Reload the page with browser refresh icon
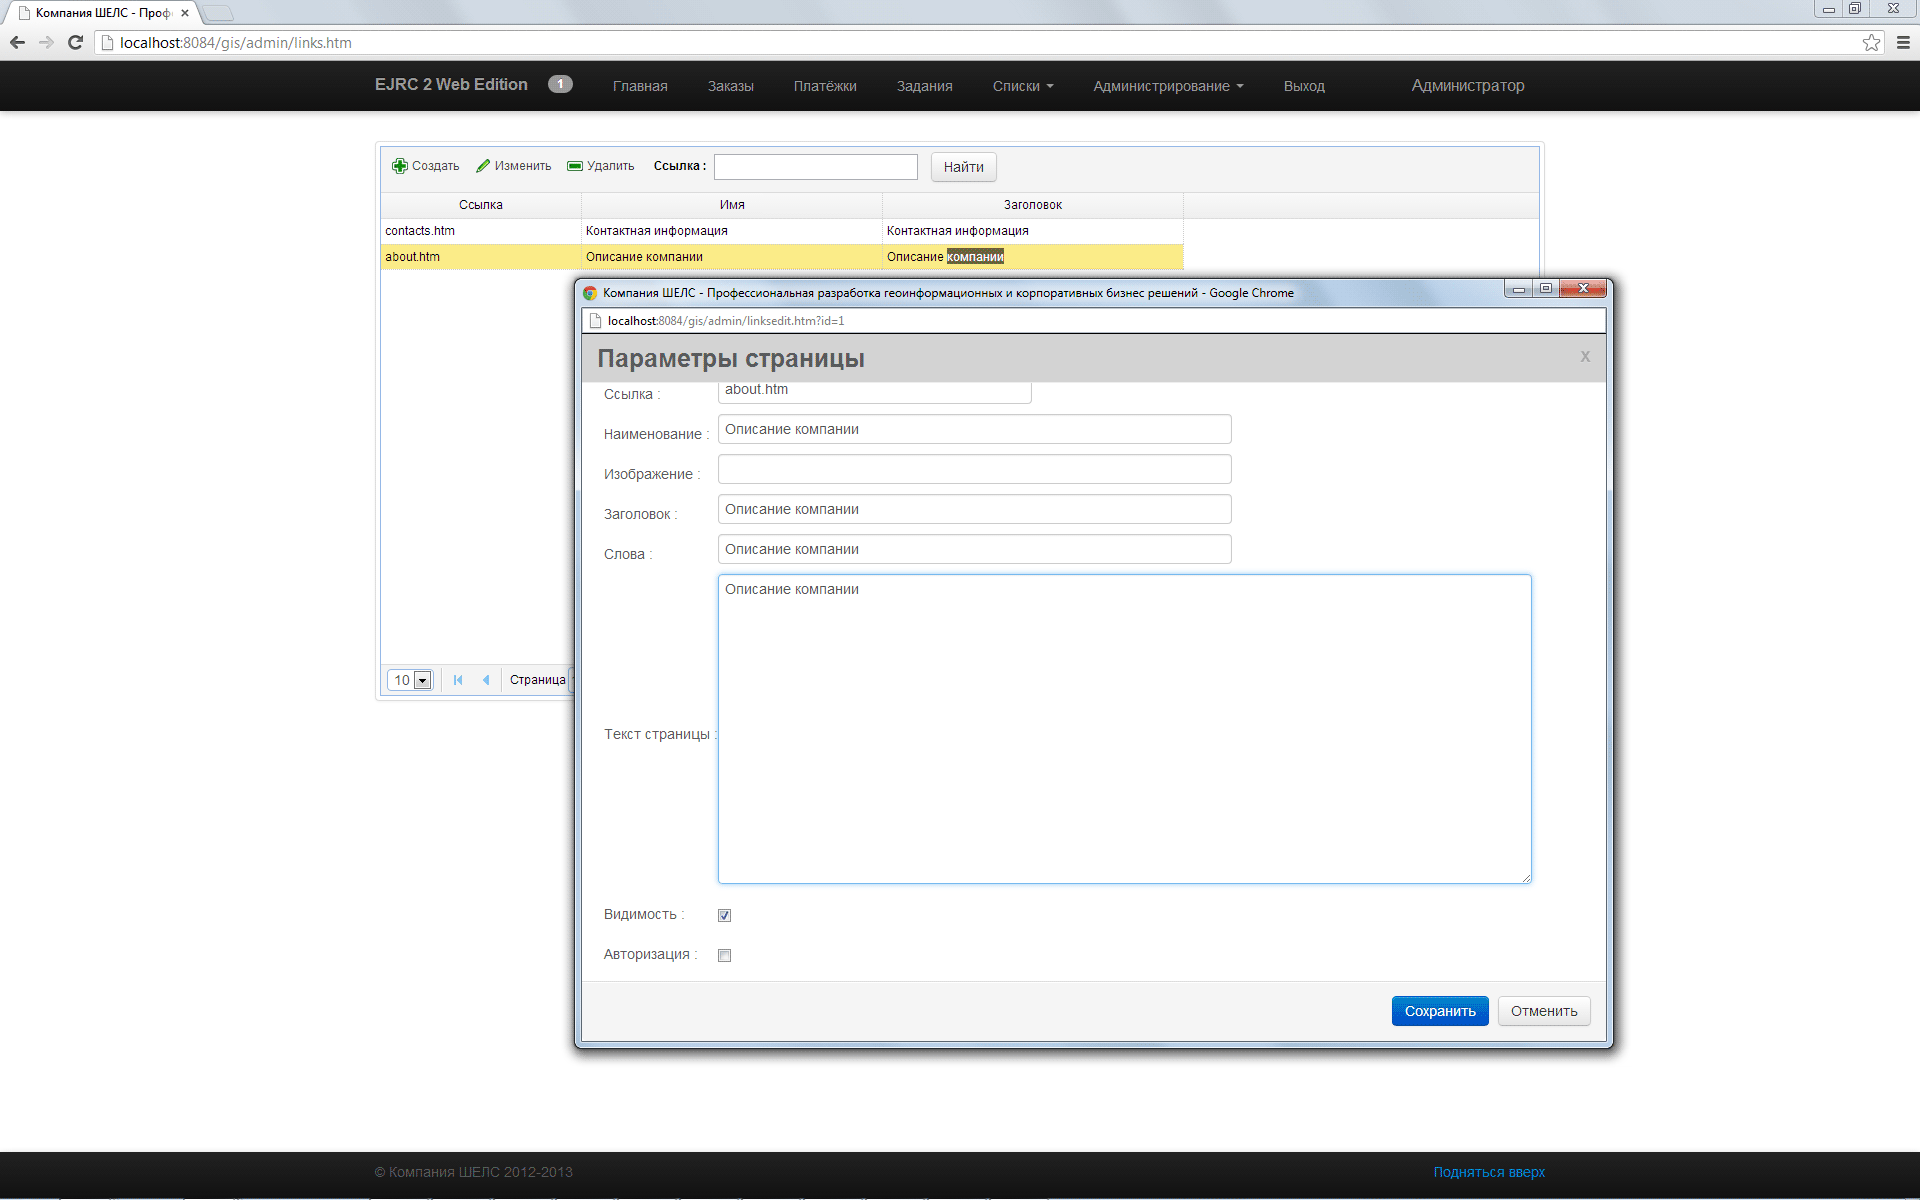 coord(75,42)
